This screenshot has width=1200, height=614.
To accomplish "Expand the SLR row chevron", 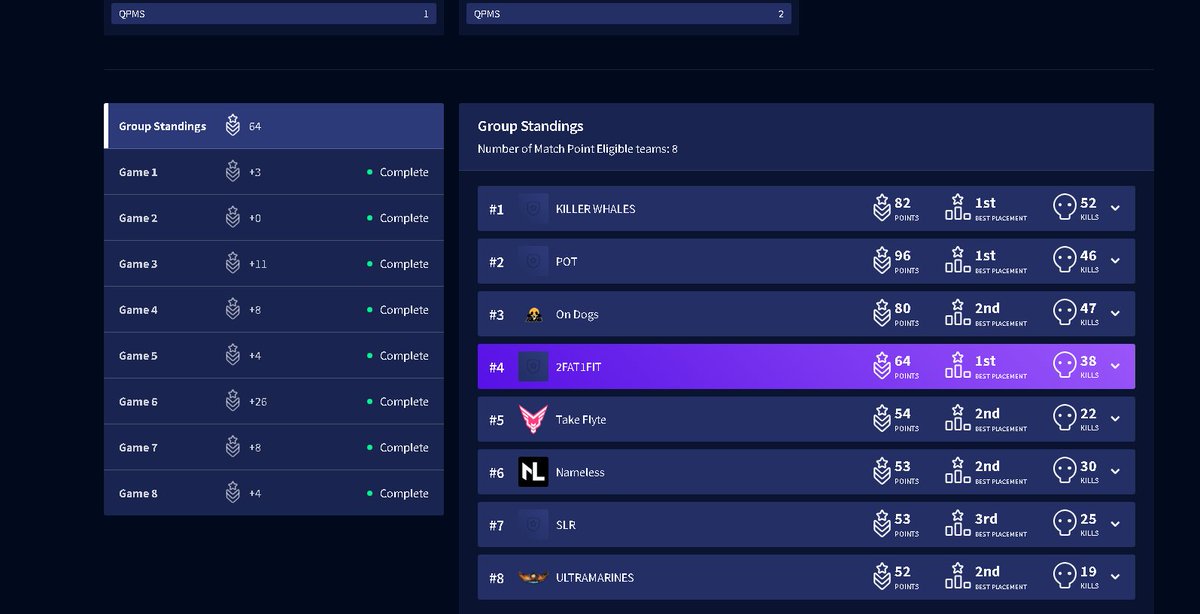I will tap(1115, 525).
